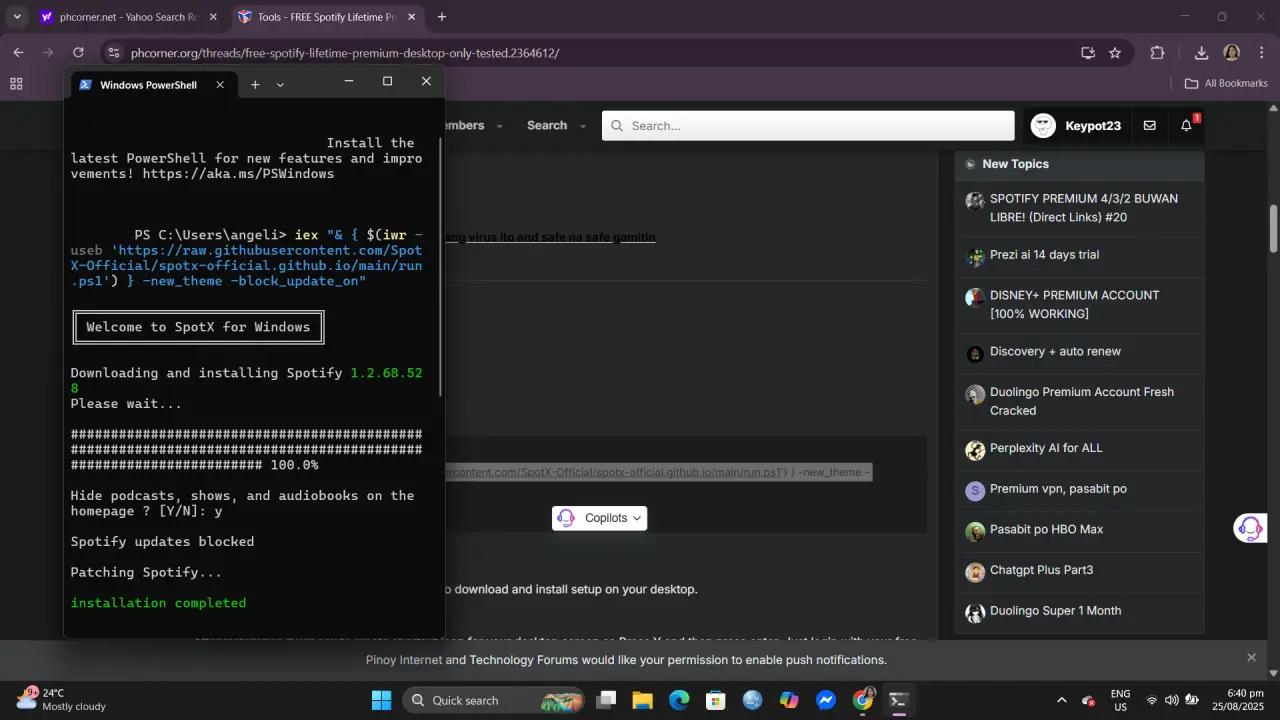Switch to Chrome from taskbar

point(863,700)
